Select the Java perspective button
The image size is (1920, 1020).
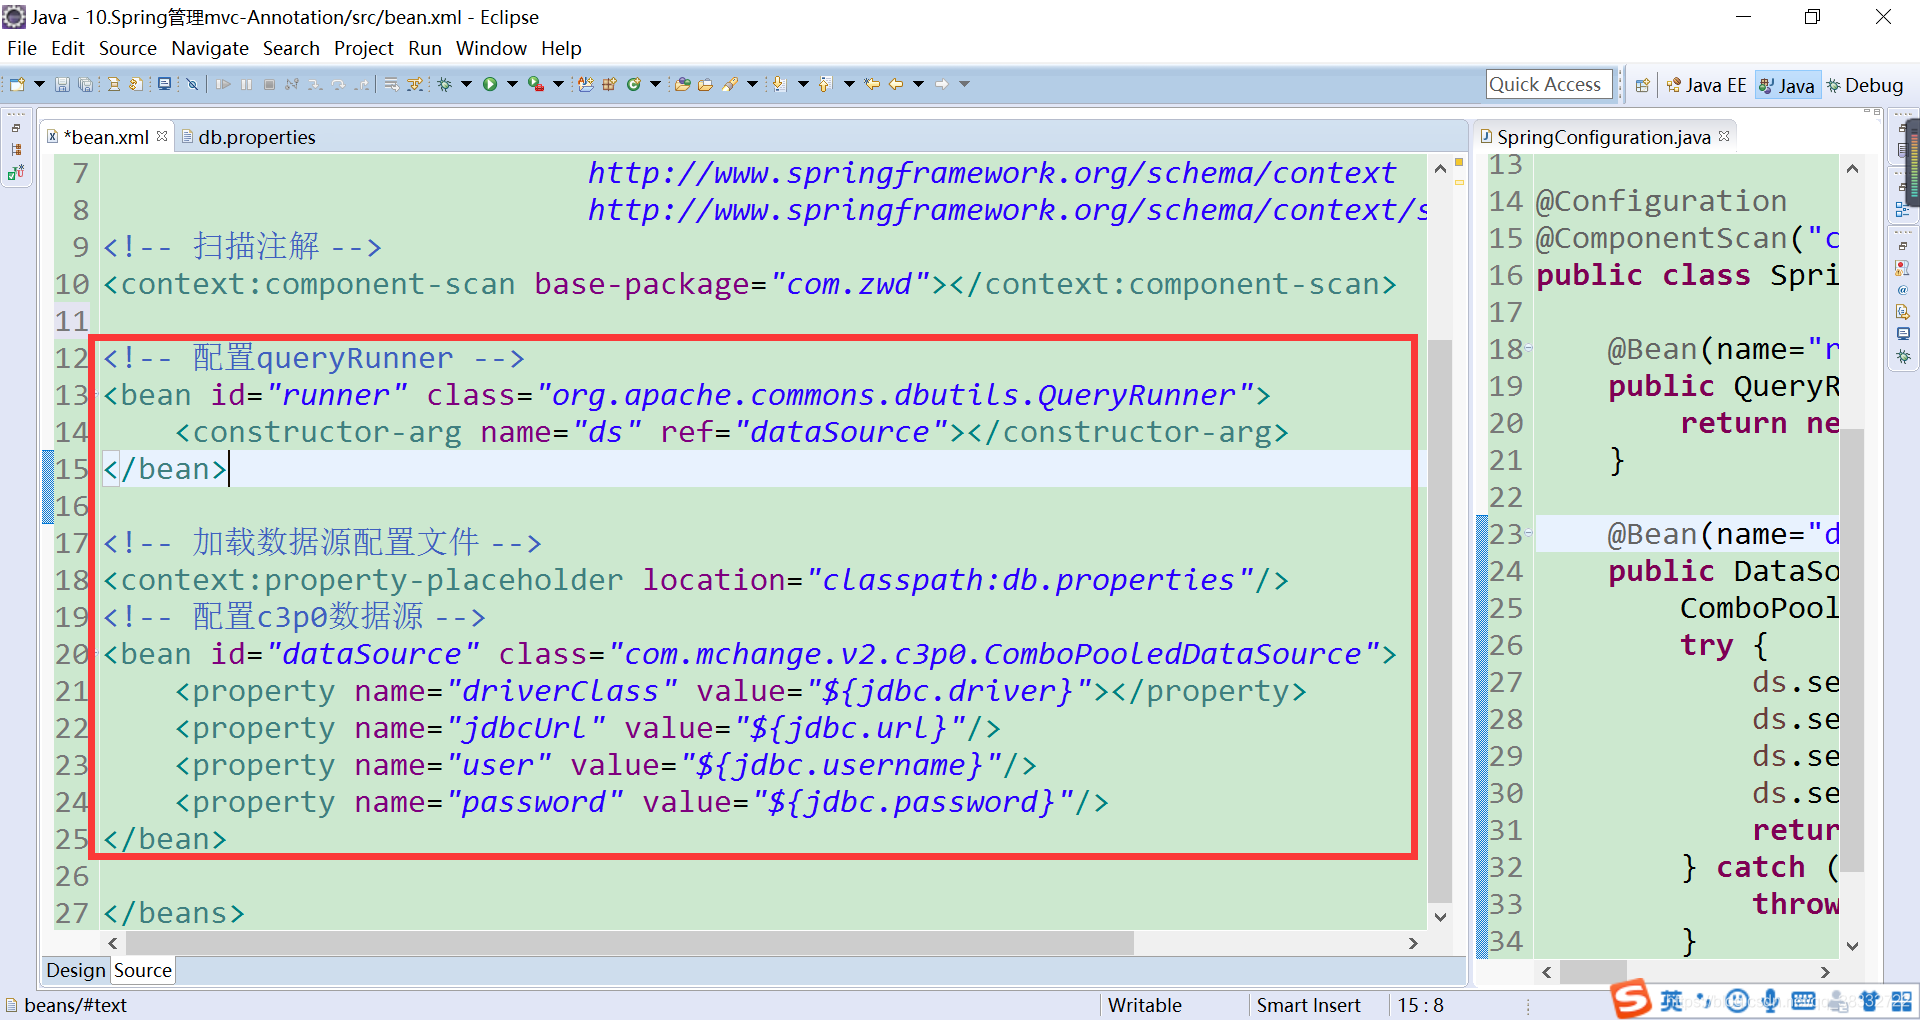[1787, 85]
